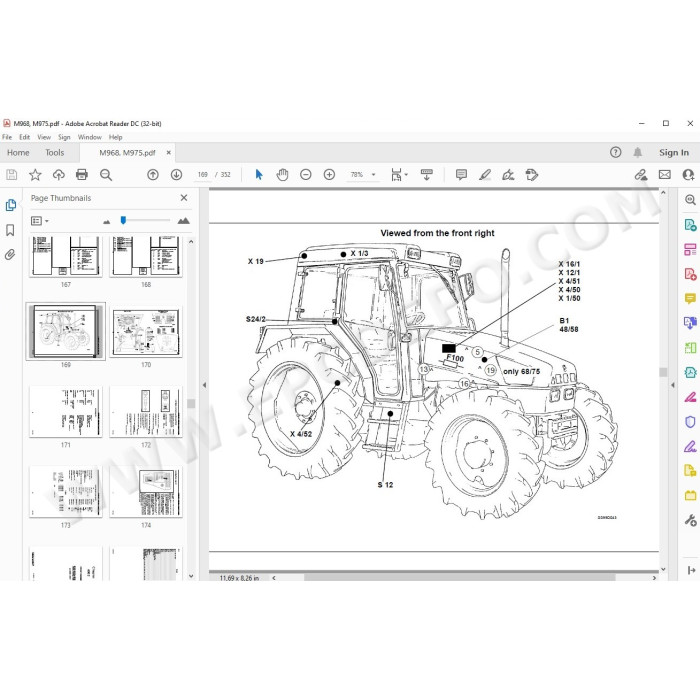Screen dimensions: 700x700
Task: Collapse right tools pane arrow
Action: [673, 385]
